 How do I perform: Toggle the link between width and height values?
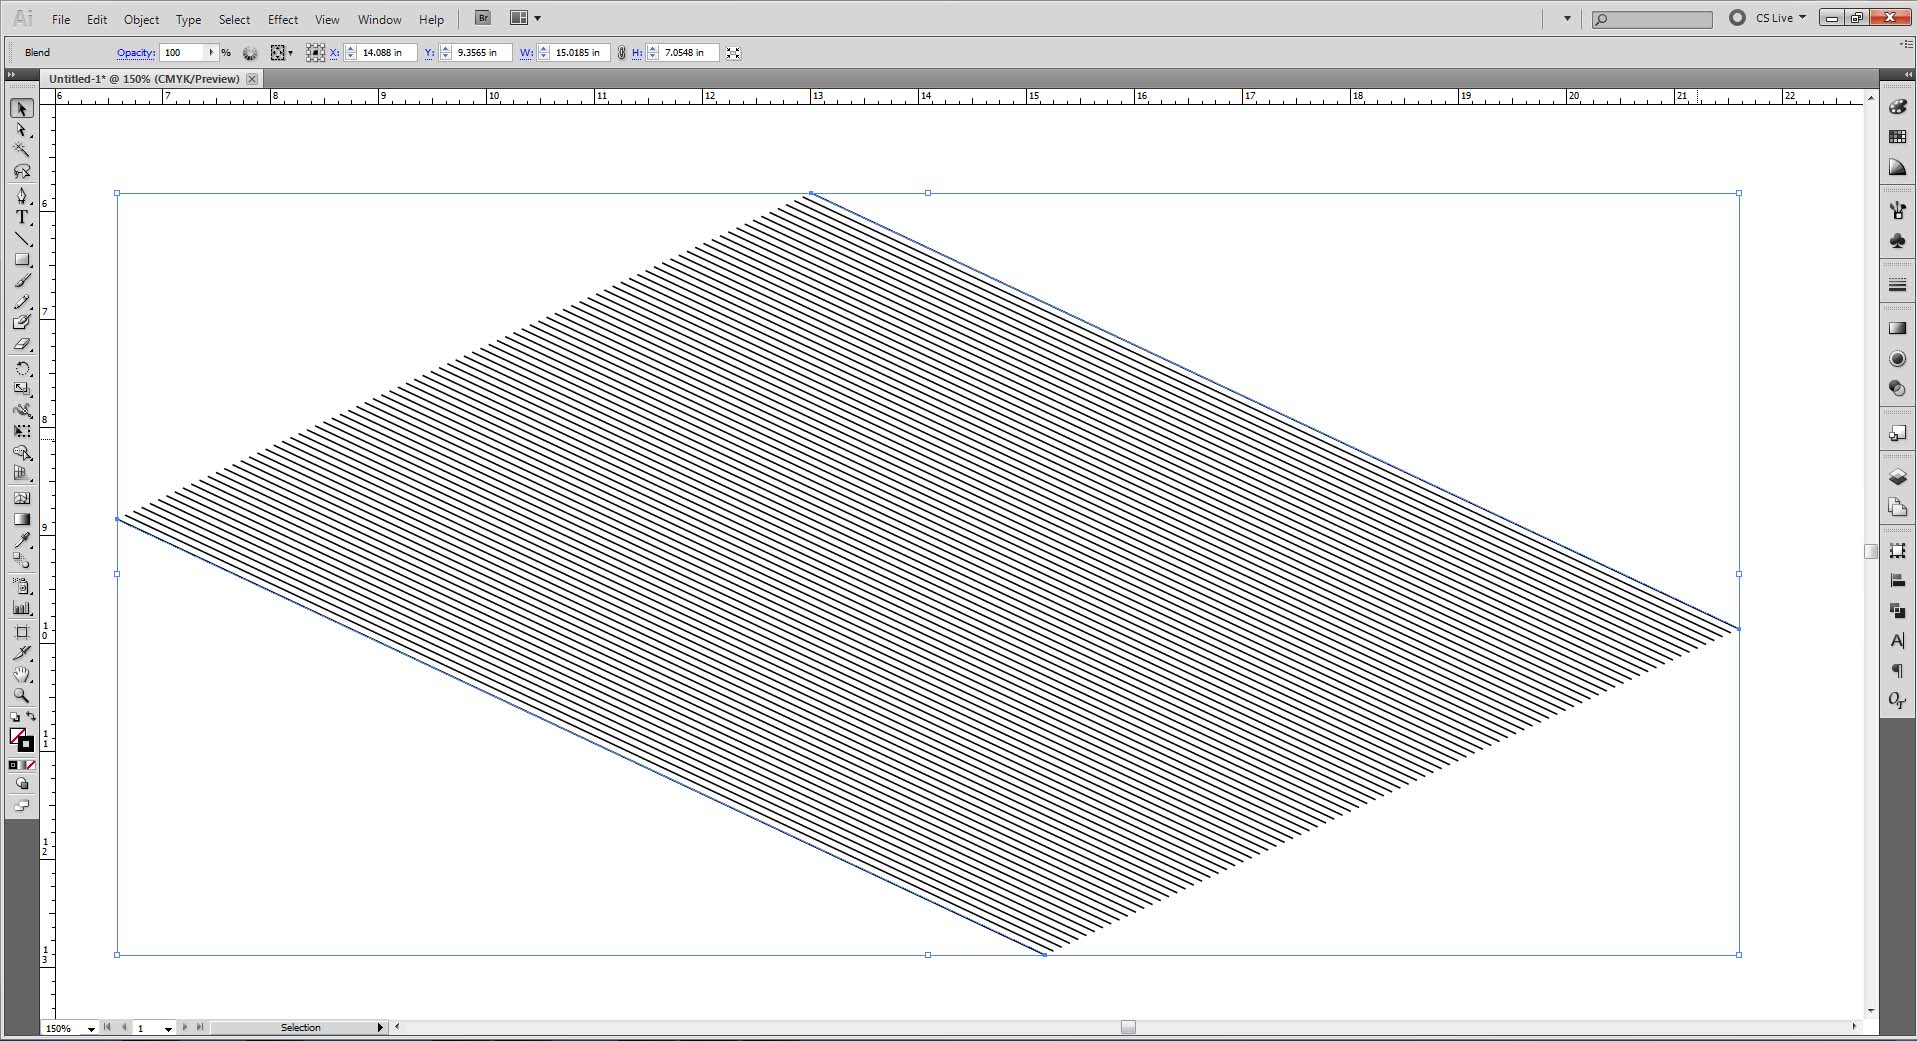(x=620, y=52)
